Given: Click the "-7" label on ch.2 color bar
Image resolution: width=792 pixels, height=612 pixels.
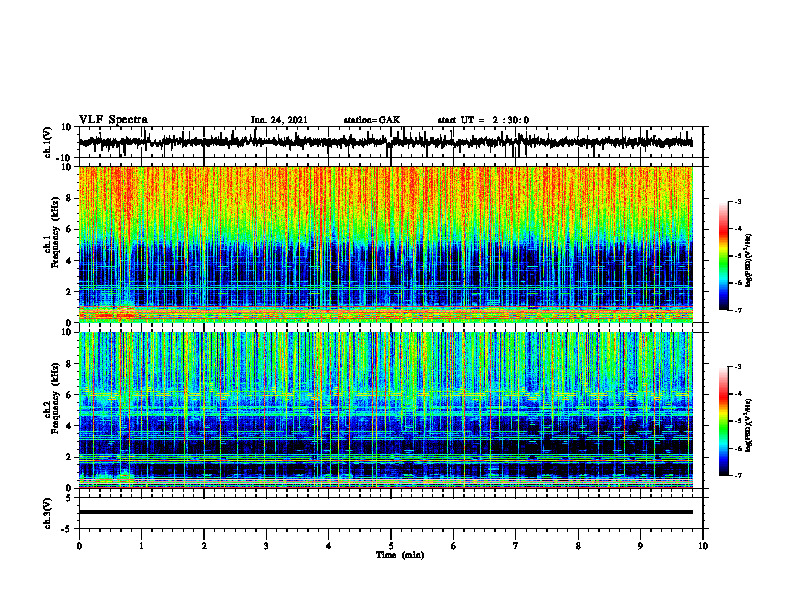Looking at the screenshot, I should (x=738, y=476).
